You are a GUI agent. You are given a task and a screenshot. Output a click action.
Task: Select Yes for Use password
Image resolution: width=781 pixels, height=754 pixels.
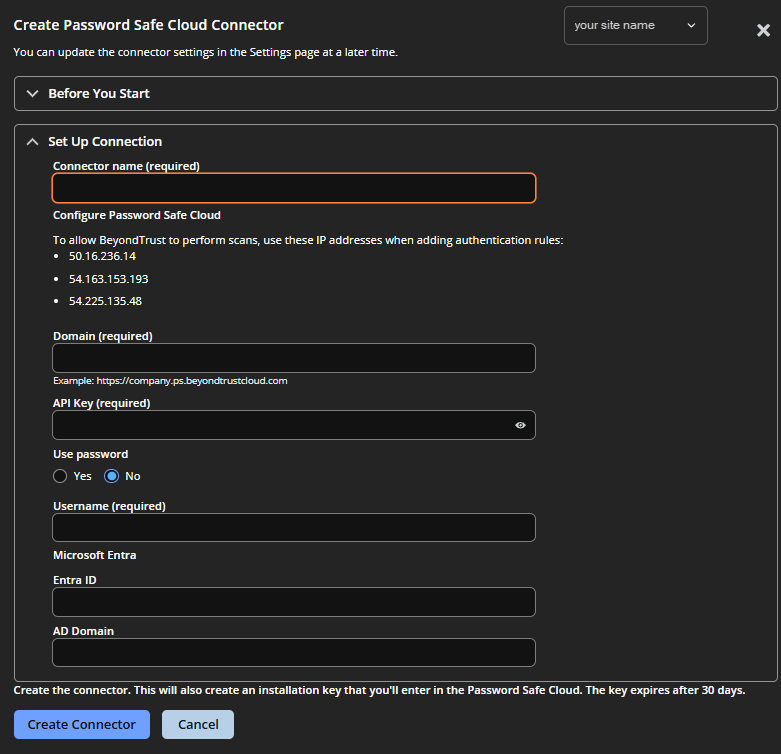60,476
